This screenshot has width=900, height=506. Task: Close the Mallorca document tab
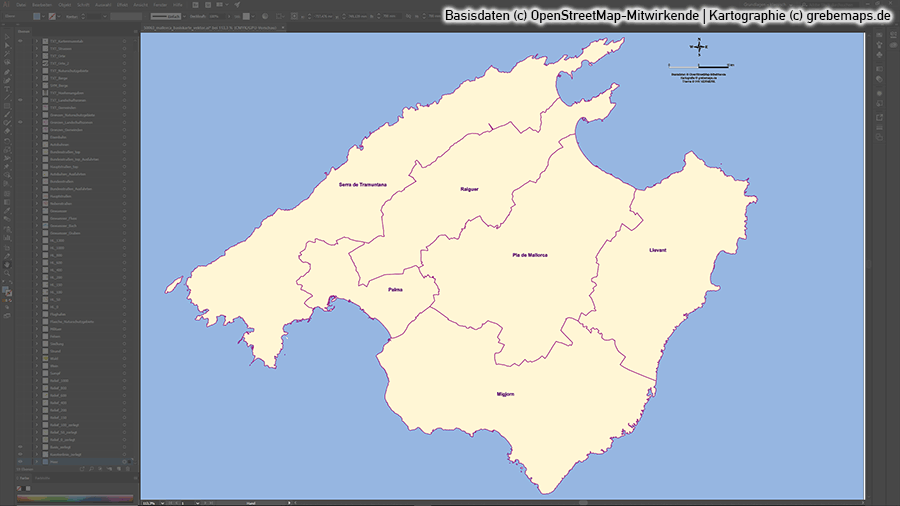284,28
